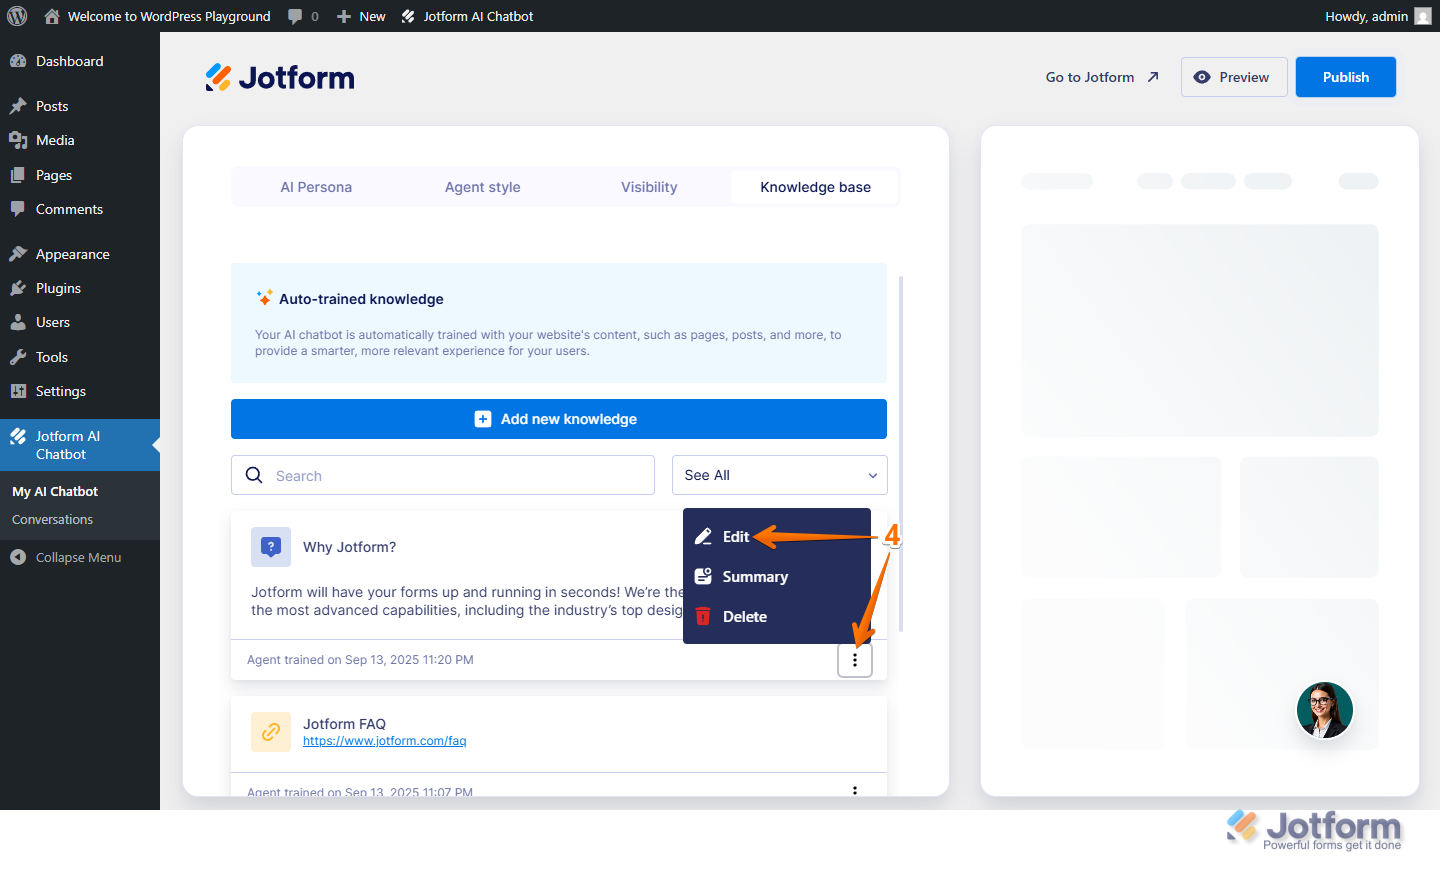
Task: Click the Media icon in the sidebar
Action: point(18,140)
